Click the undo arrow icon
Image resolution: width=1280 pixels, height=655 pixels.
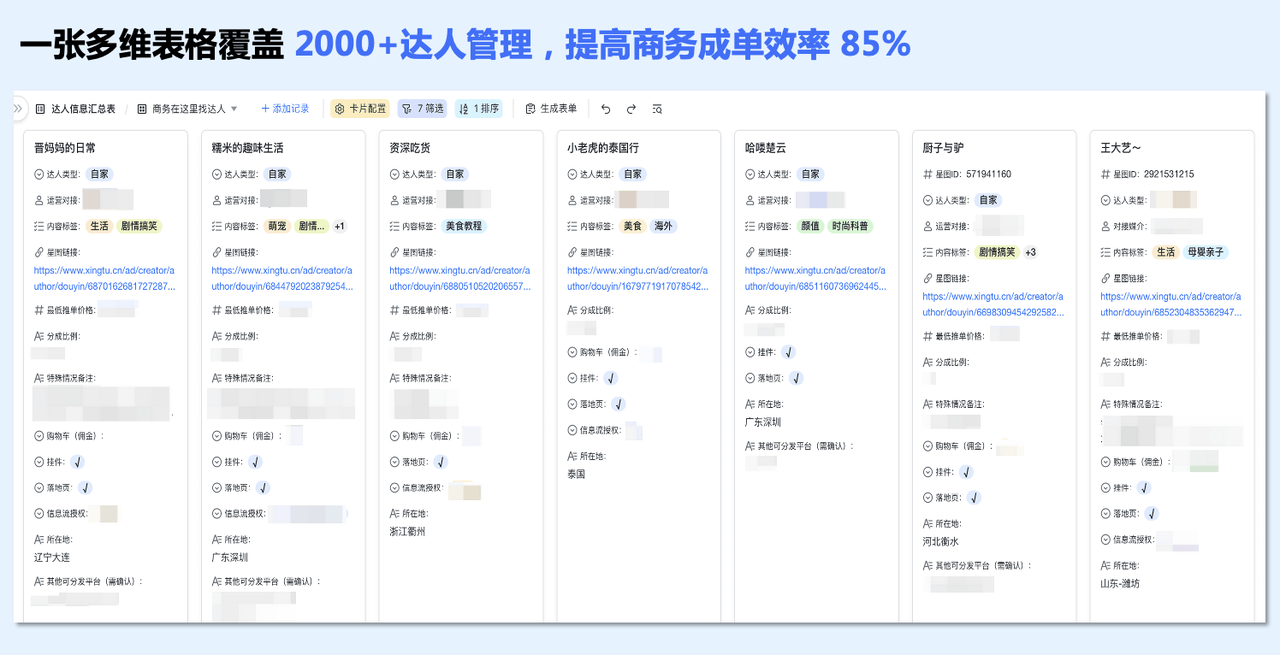(605, 109)
